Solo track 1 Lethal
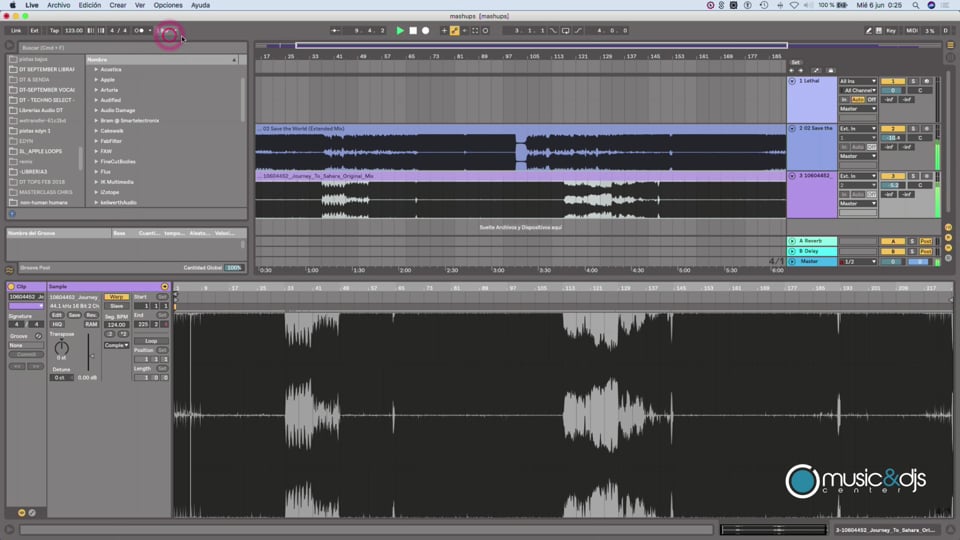 coord(913,81)
